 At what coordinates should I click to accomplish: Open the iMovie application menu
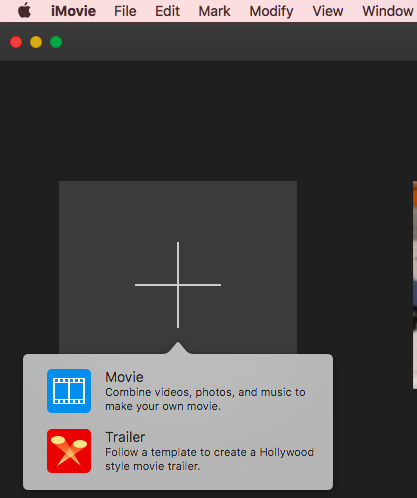click(x=73, y=11)
